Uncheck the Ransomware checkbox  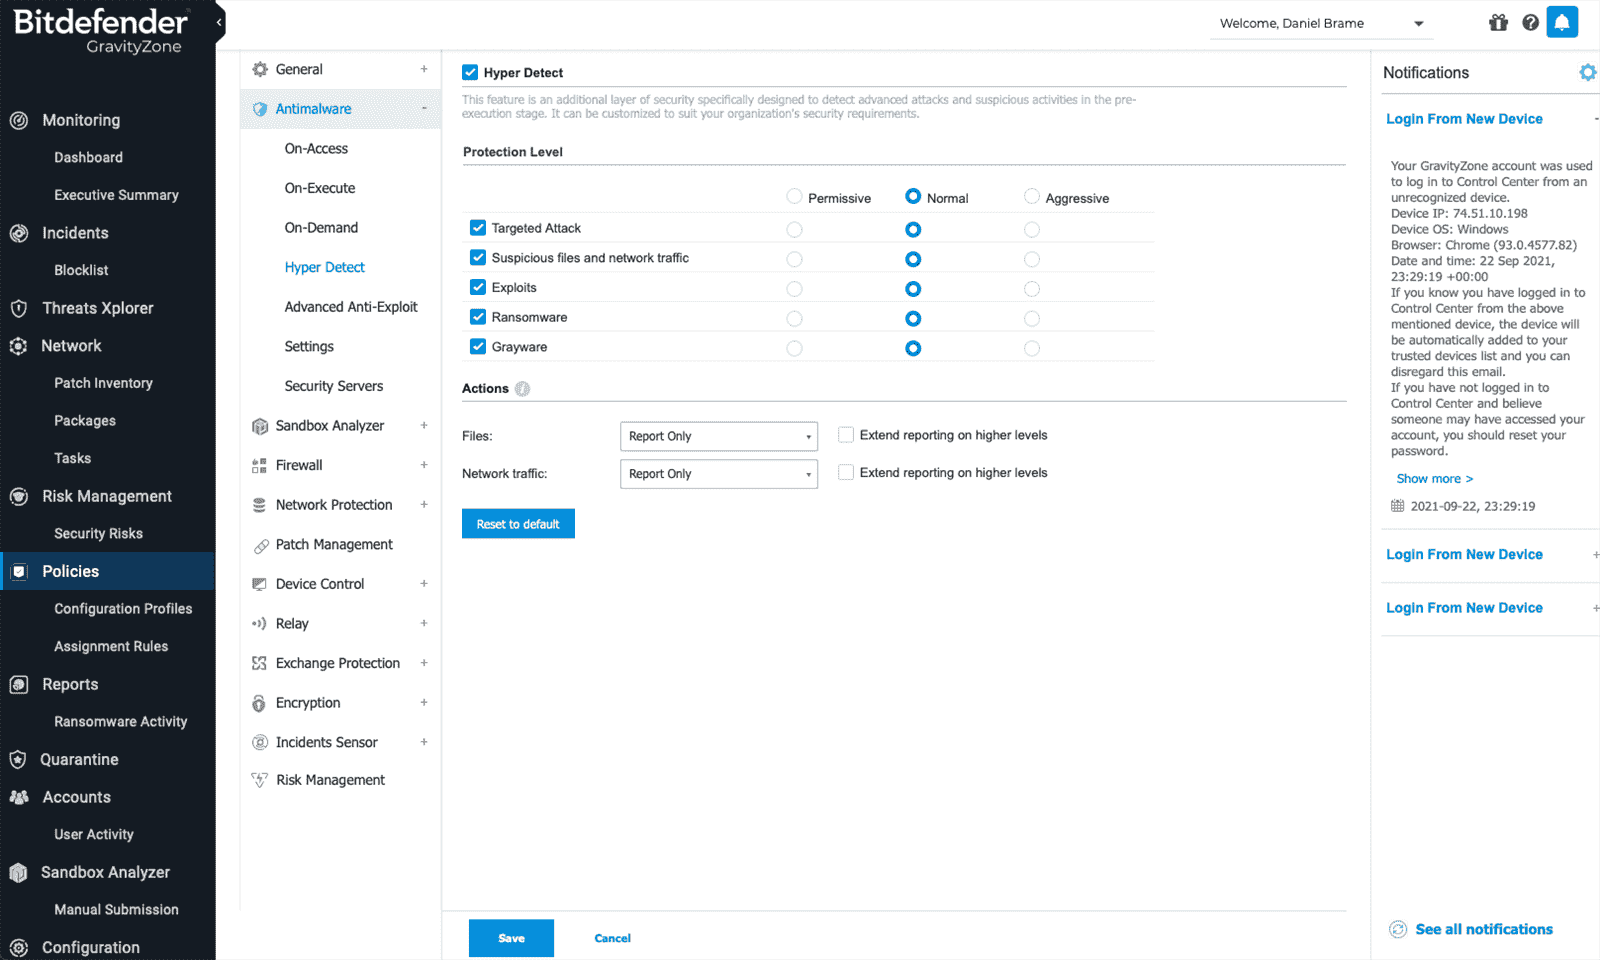point(478,317)
